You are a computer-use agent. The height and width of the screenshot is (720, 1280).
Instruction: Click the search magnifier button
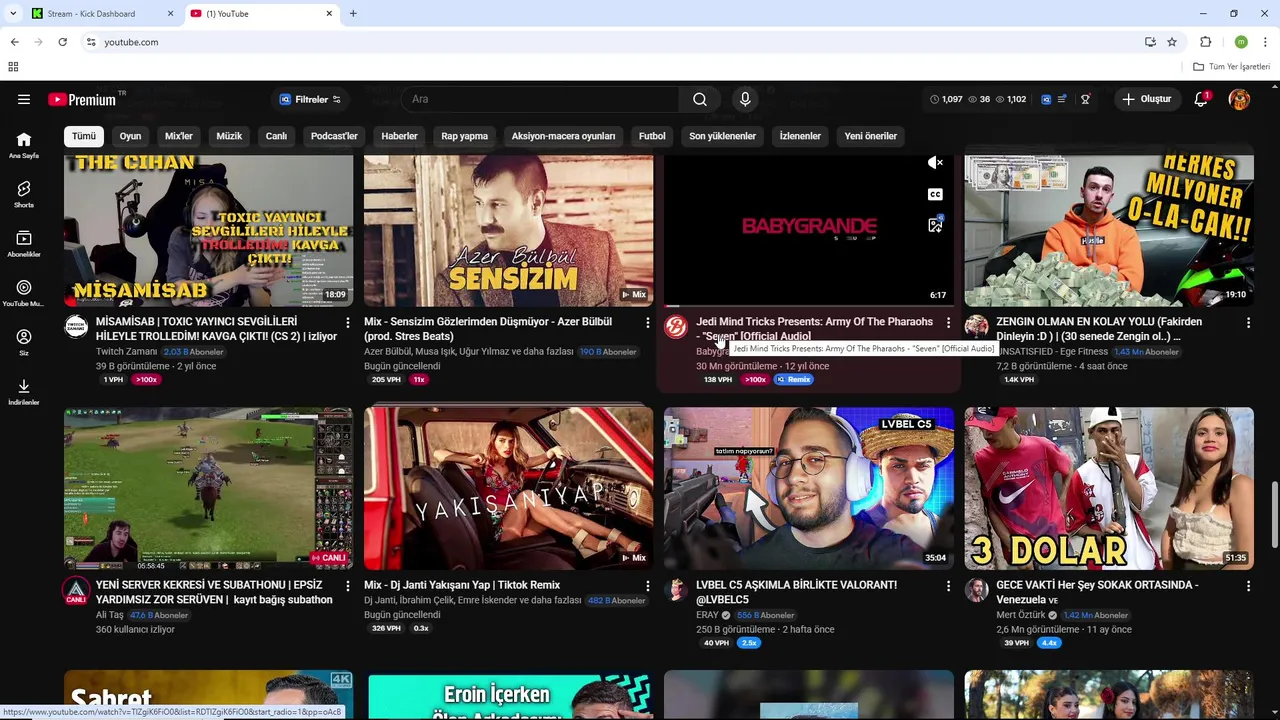[x=700, y=99]
